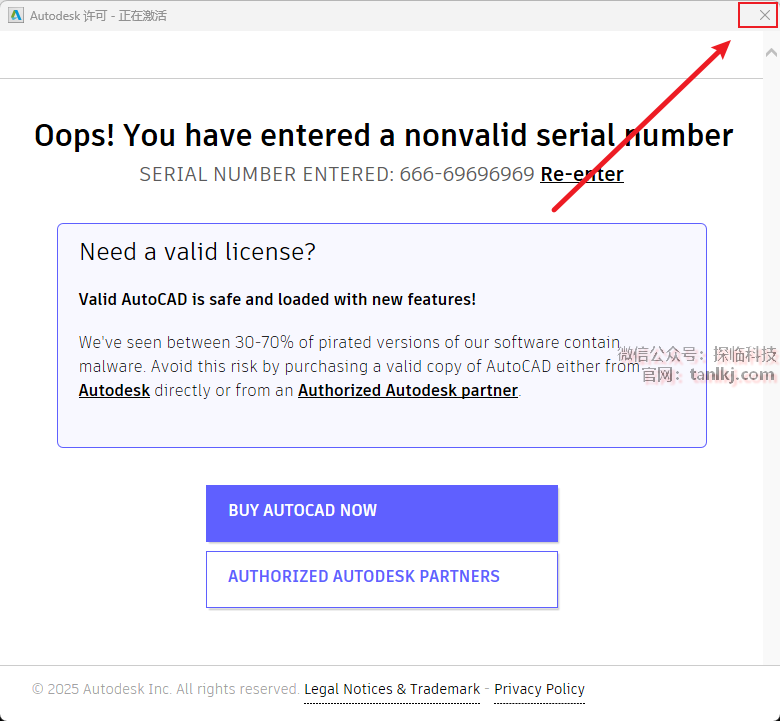Select the AUTHORIZED AUTODESK PARTNERS button
The height and width of the screenshot is (721, 780).
pos(381,578)
